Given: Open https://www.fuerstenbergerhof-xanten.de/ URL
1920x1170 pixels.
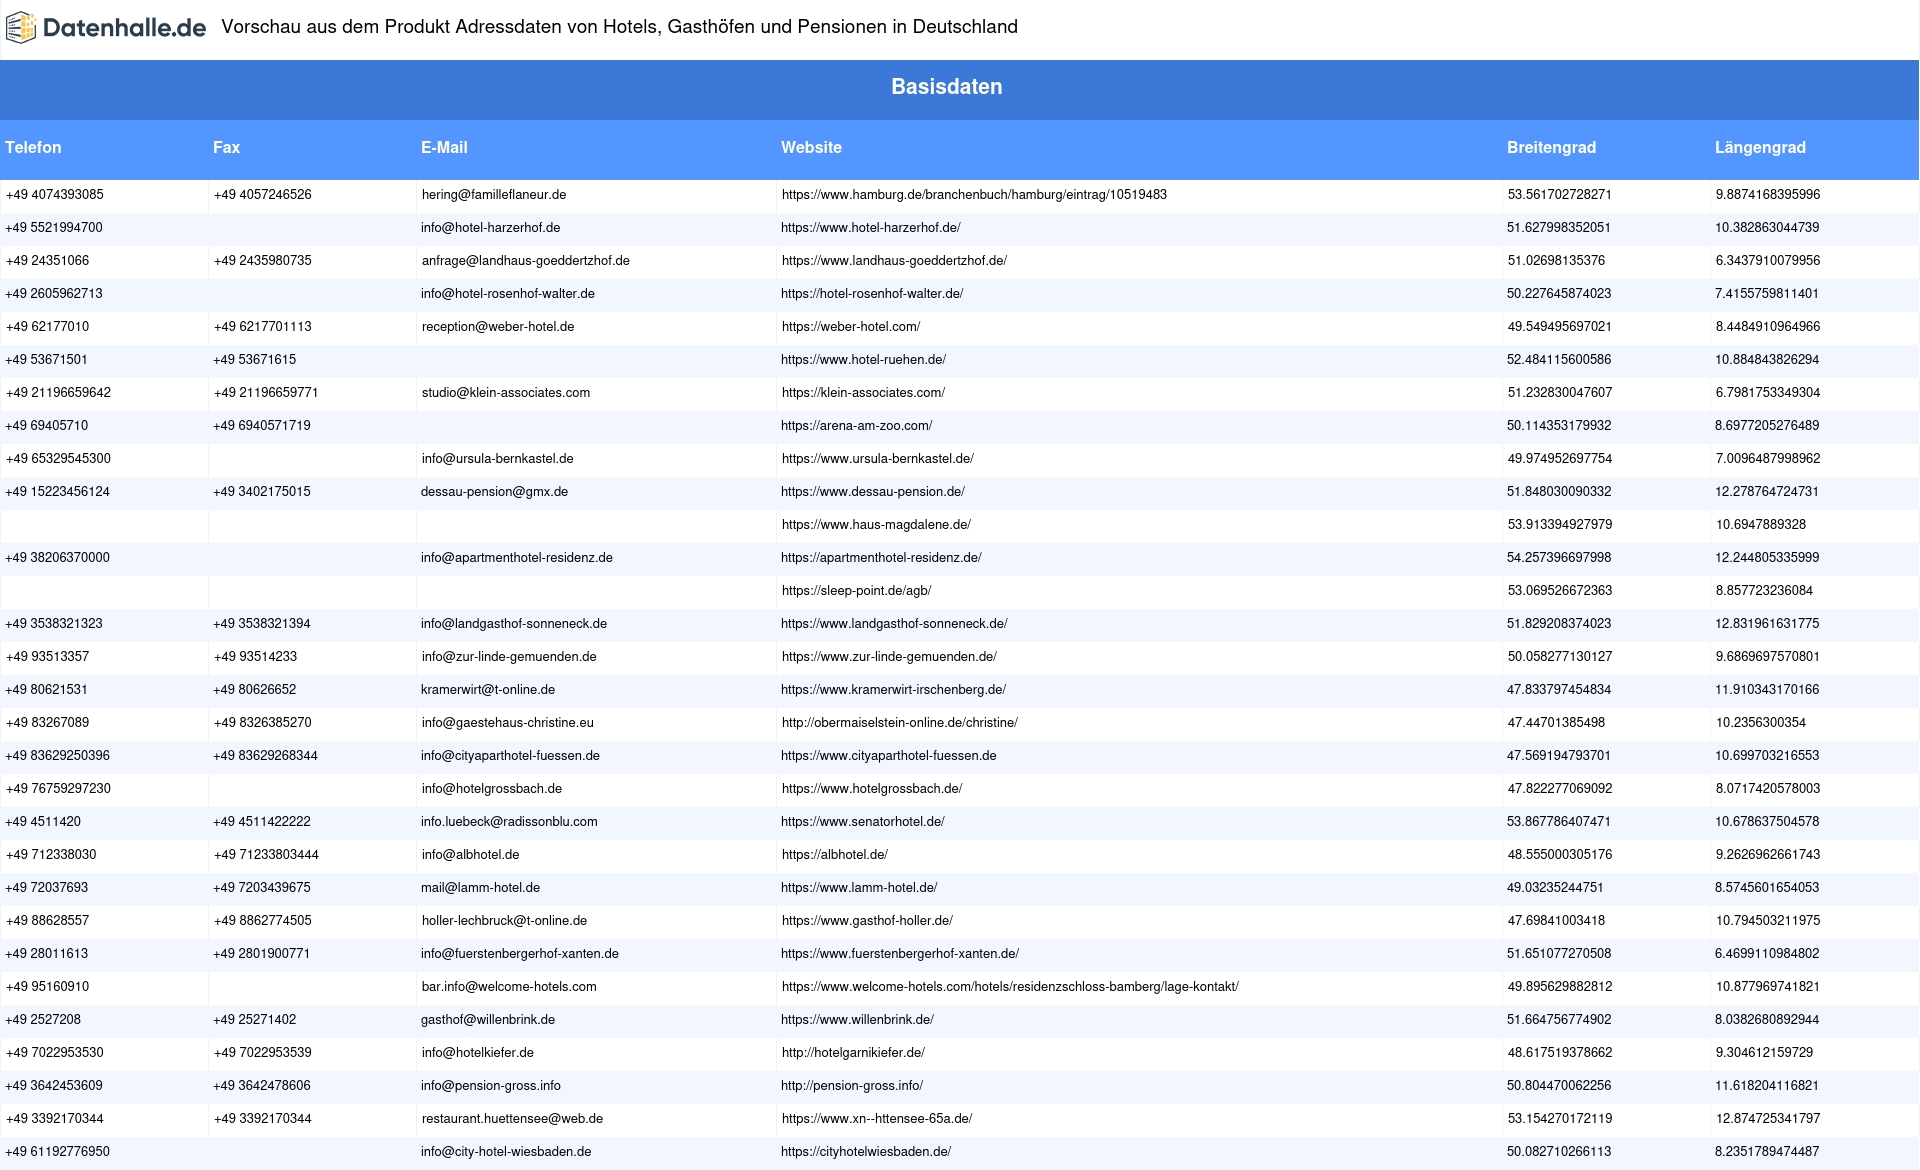Looking at the screenshot, I should click(900, 954).
